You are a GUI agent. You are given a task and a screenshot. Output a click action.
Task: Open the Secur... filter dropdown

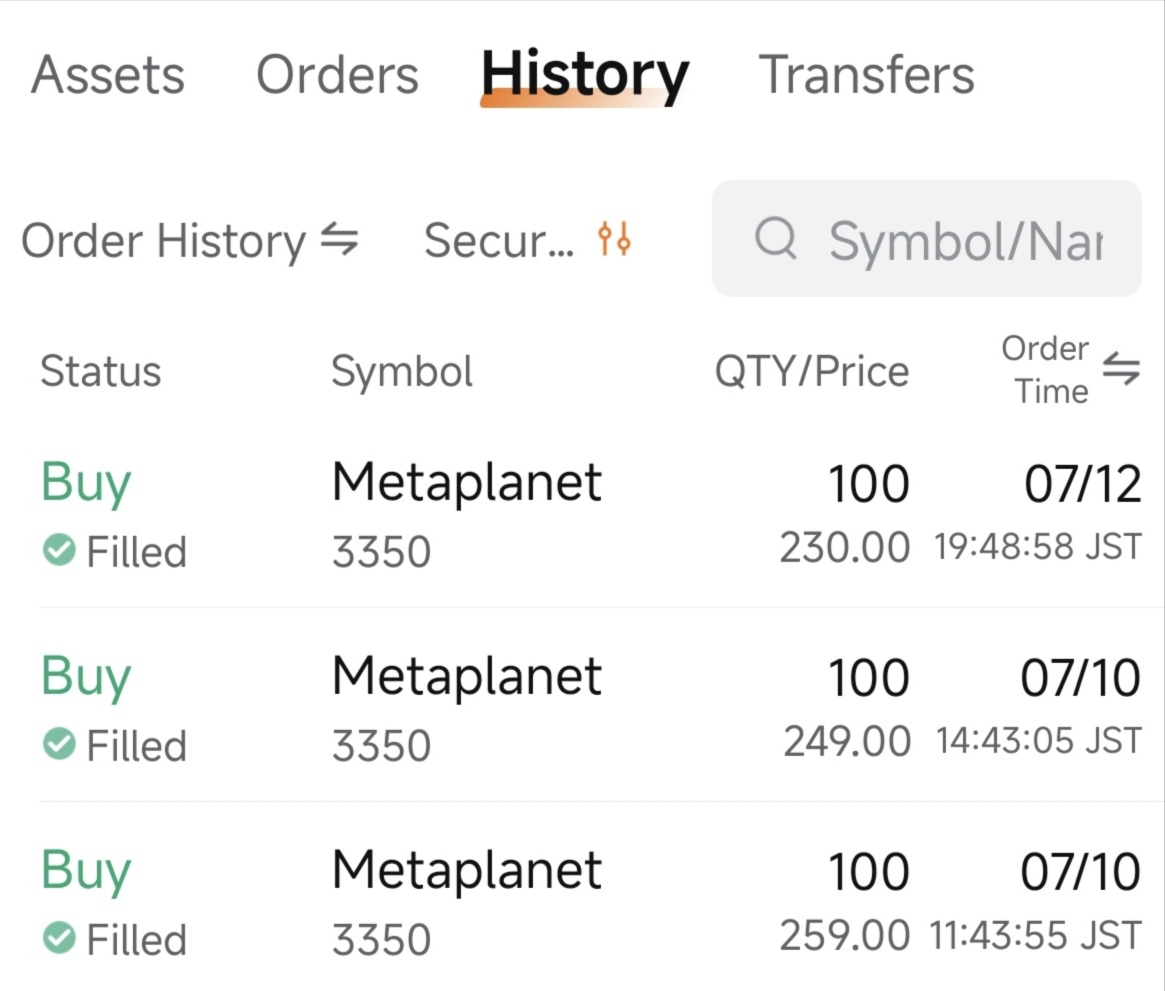point(528,240)
